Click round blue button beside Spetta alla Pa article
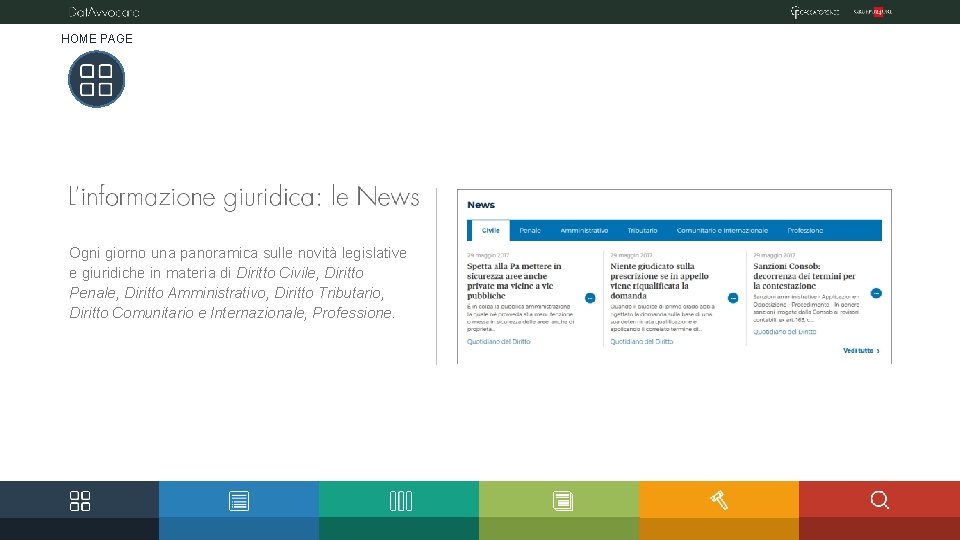 coord(590,298)
